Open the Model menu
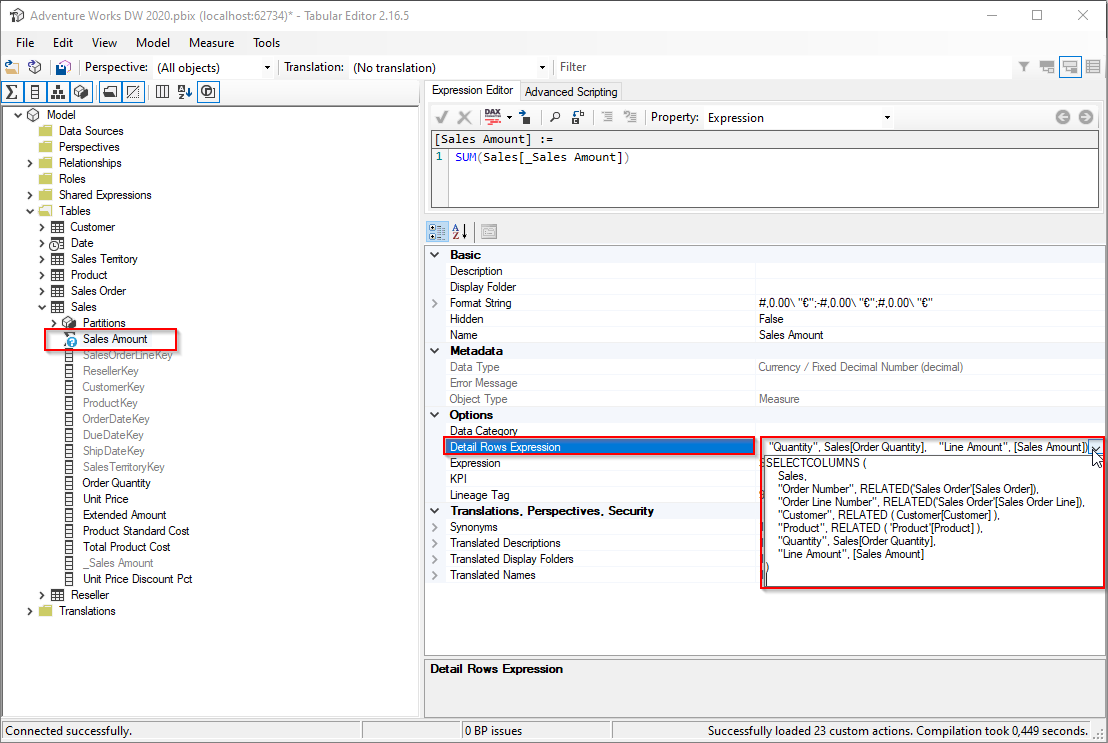The width and height of the screenshot is (1108, 743). [153, 42]
